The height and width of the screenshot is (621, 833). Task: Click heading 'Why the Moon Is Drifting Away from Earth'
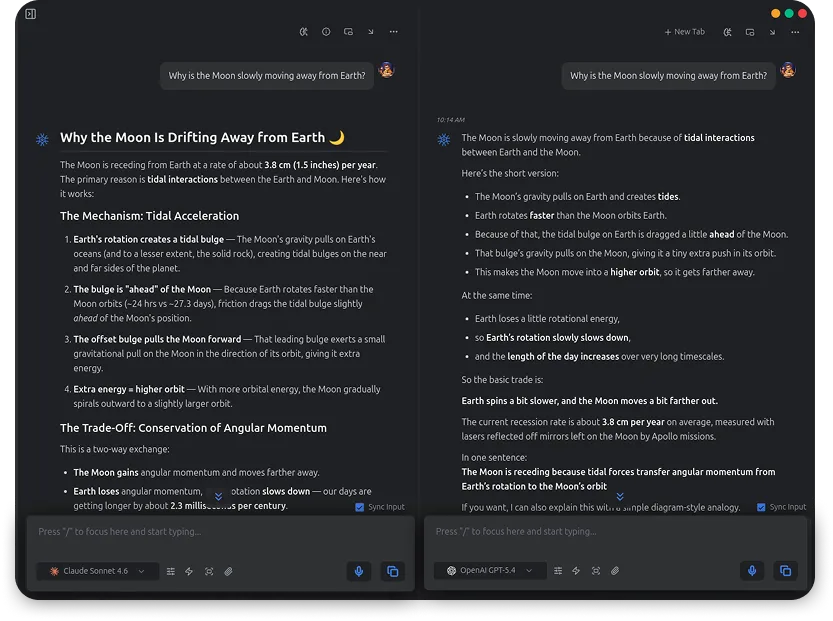click(202, 138)
